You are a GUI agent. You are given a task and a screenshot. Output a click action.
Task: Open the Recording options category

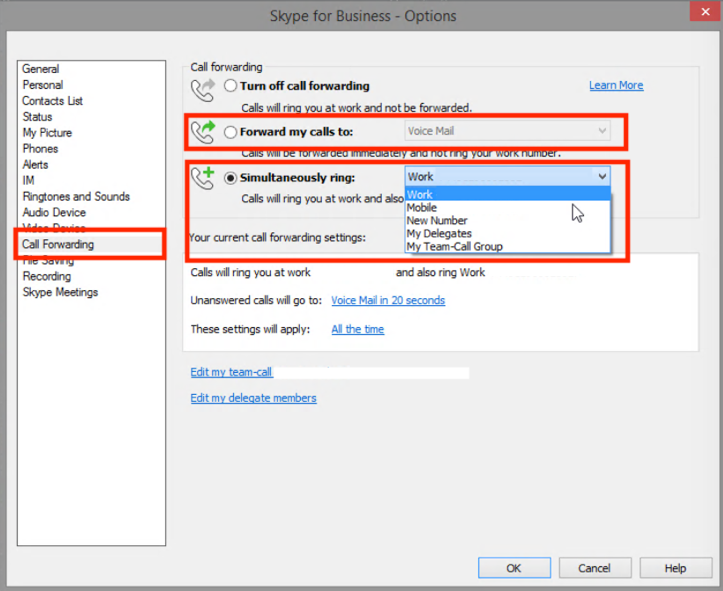pyautogui.click(x=47, y=276)
